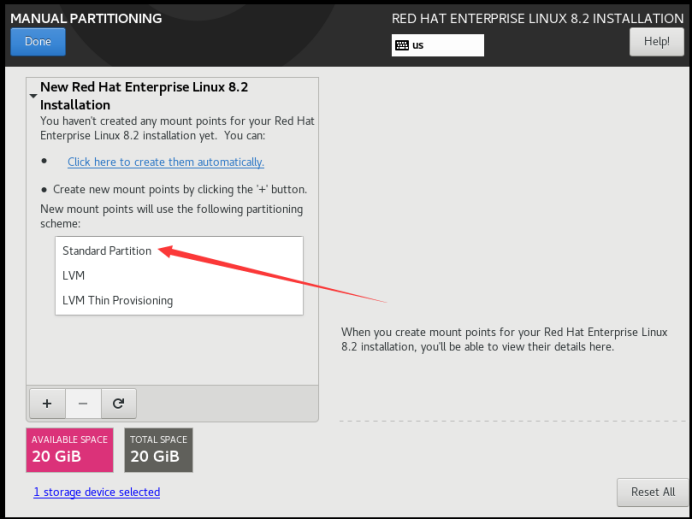Choose LVM partitioning scheme
The image size is (692, 519).
[x=74, y=275]
